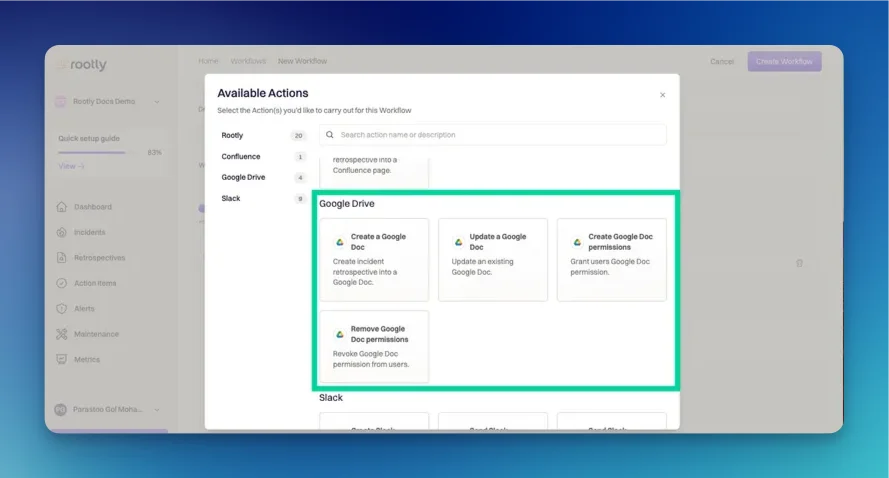Click the Alerts shield icon
This screenshot has height=478, width=889.
[x=62, y=308]
